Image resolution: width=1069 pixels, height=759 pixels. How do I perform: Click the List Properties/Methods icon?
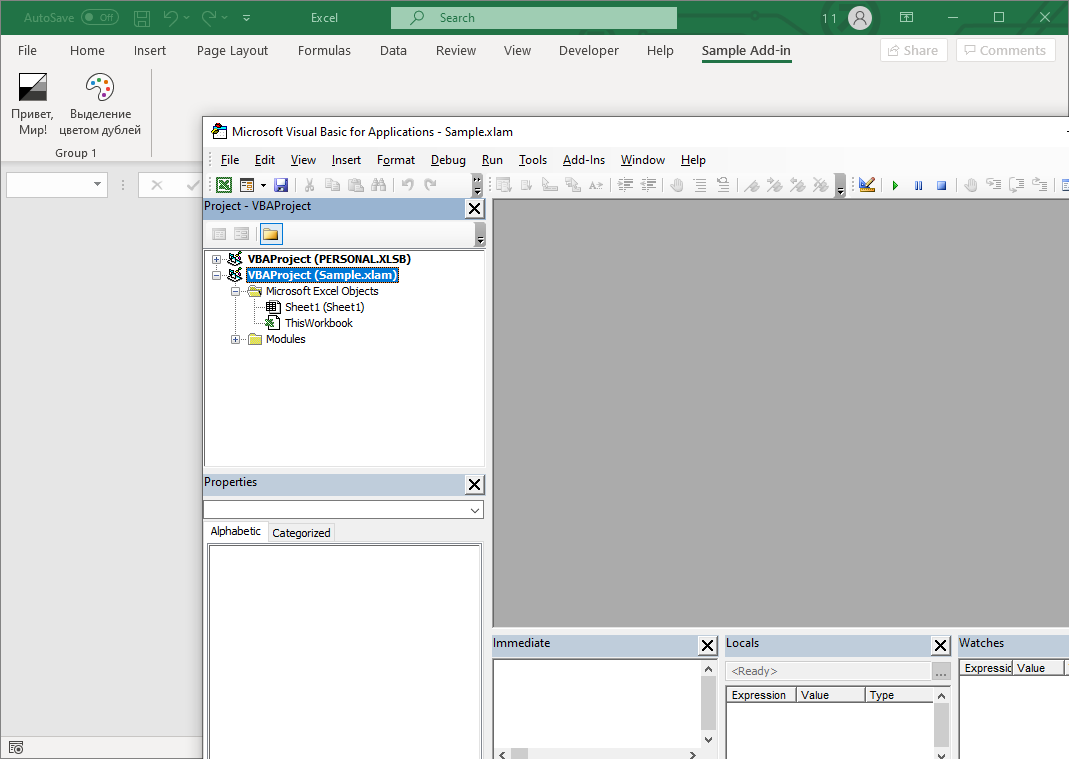(x=504, y=185)
